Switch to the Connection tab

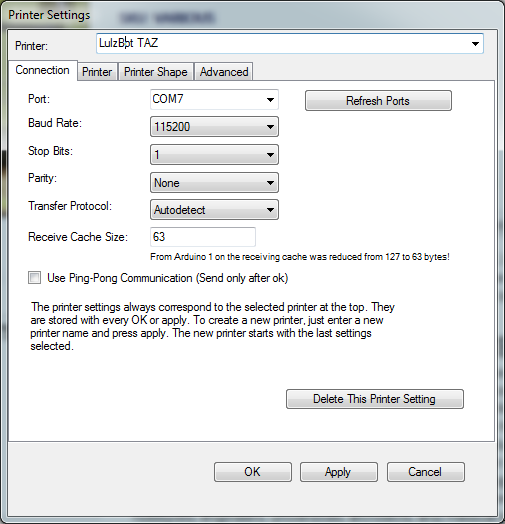click(x=42, y=71)
